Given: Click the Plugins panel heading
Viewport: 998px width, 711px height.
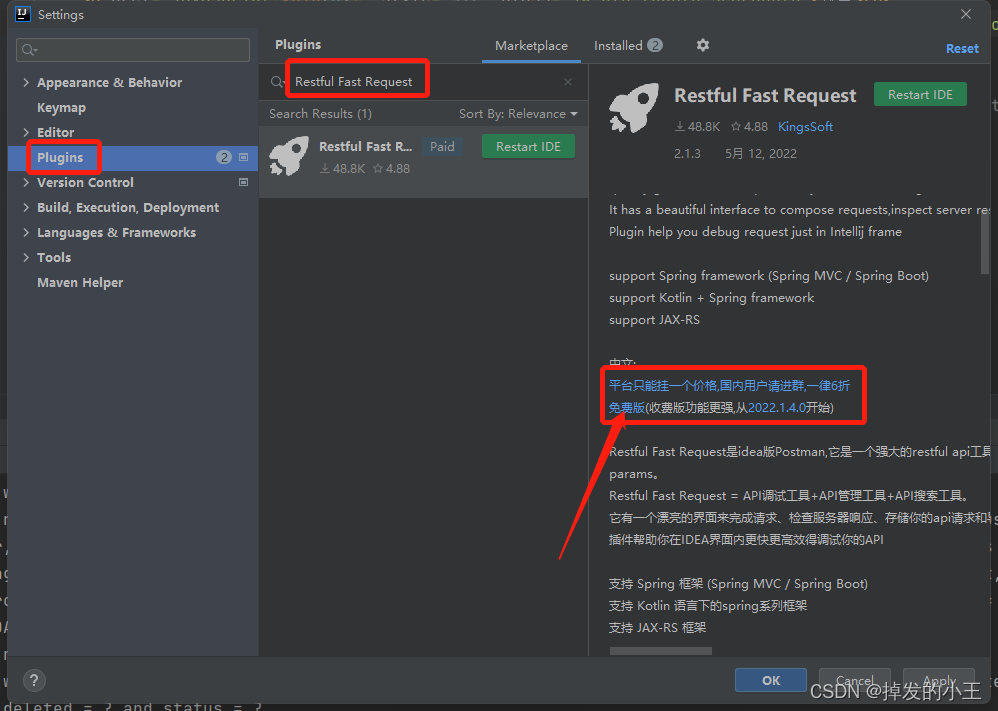Looking at the screenshot, I should pos(298,45).
